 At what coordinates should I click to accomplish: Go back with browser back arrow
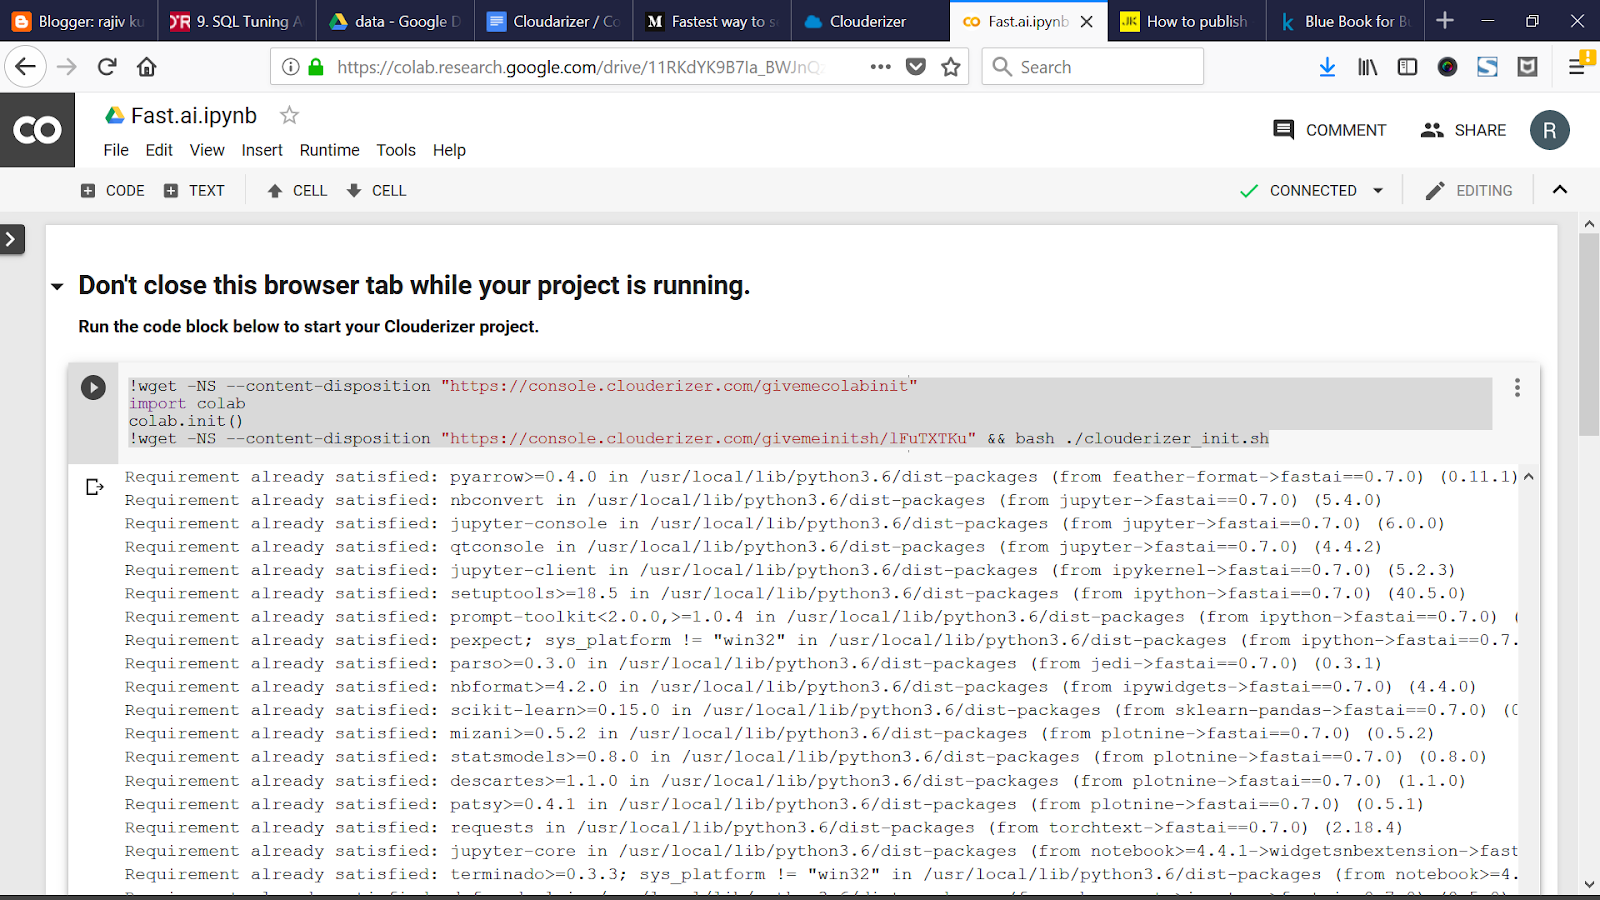pyautogui.click(x=25, y=67)
